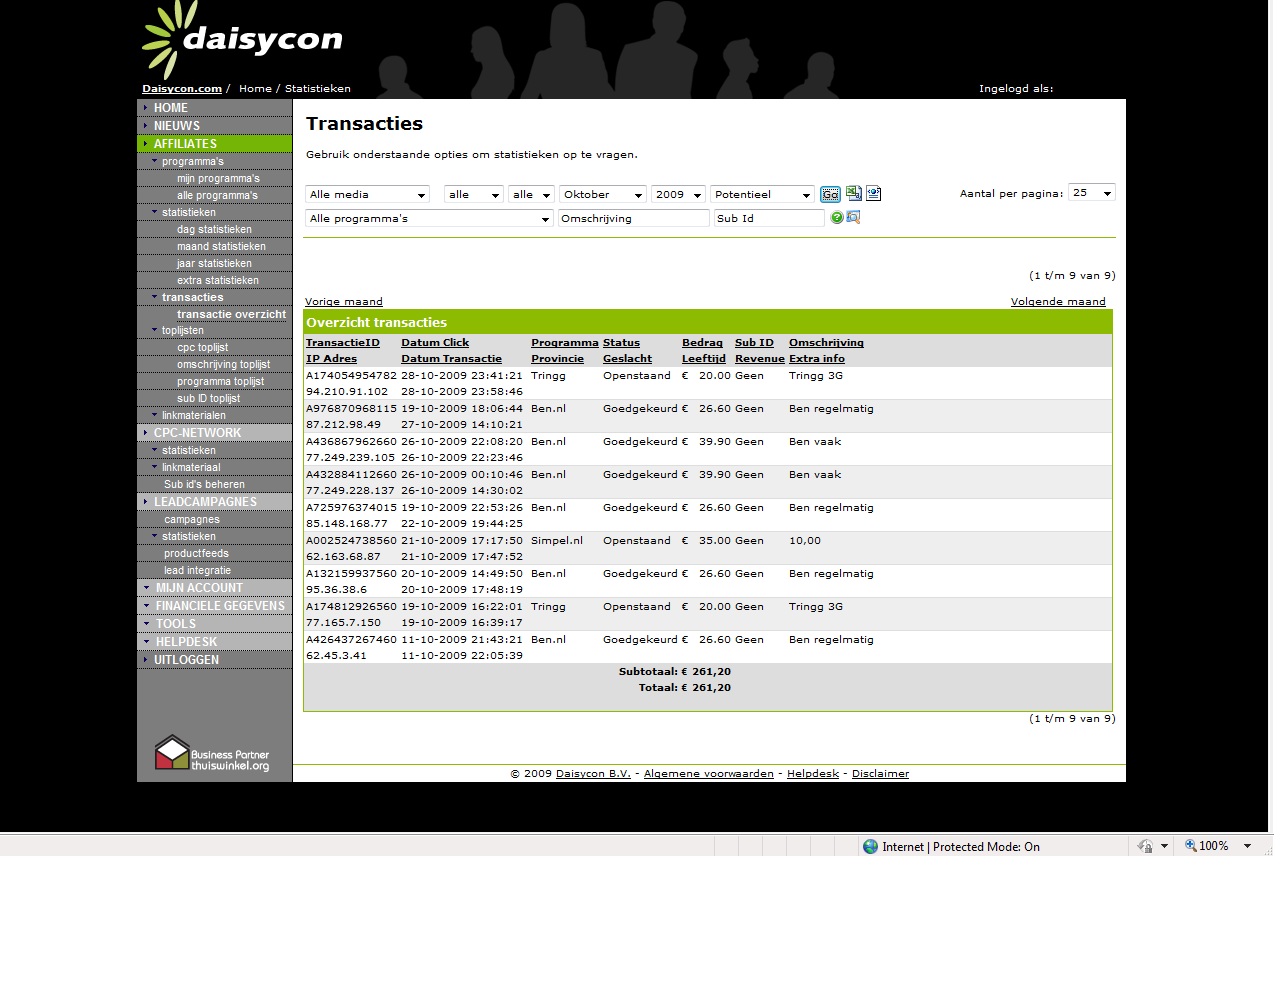Open omschrijving toplijst
Screen dimensions: 1280x984
click(223, 365)
